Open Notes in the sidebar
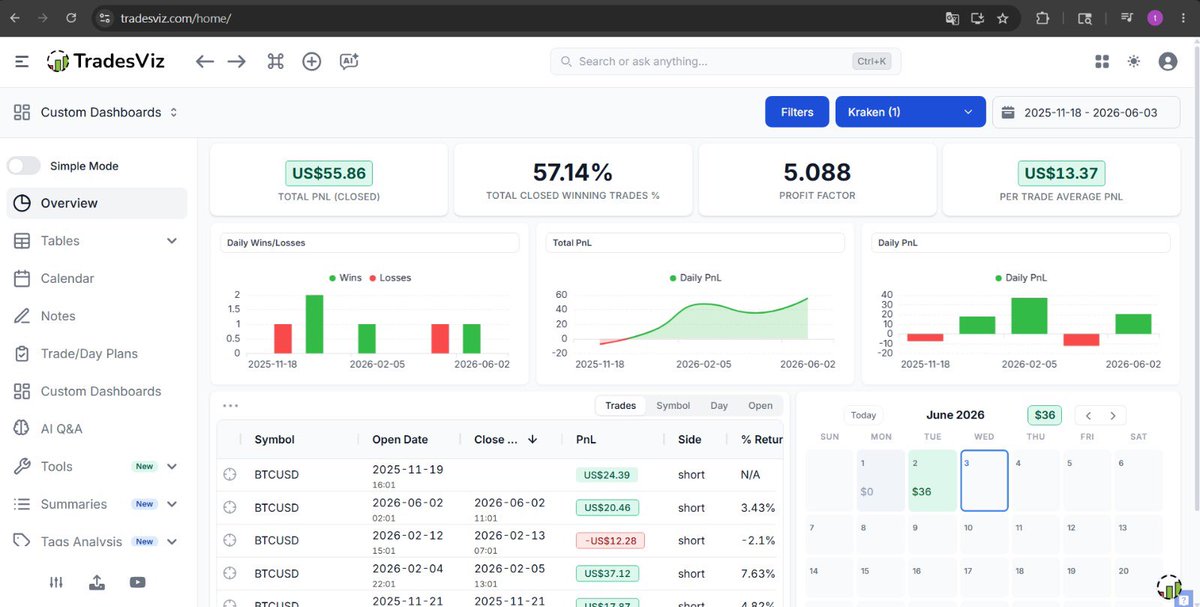Screen dimensions: 1200x607 coord(96,316)
